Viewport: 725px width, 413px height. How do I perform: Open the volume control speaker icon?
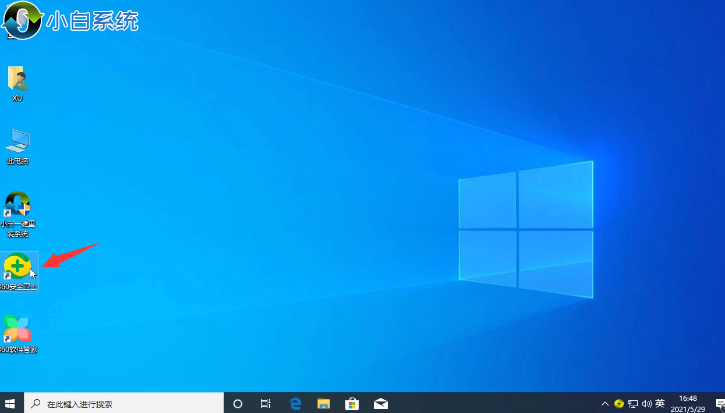click(x=646, y=403)
